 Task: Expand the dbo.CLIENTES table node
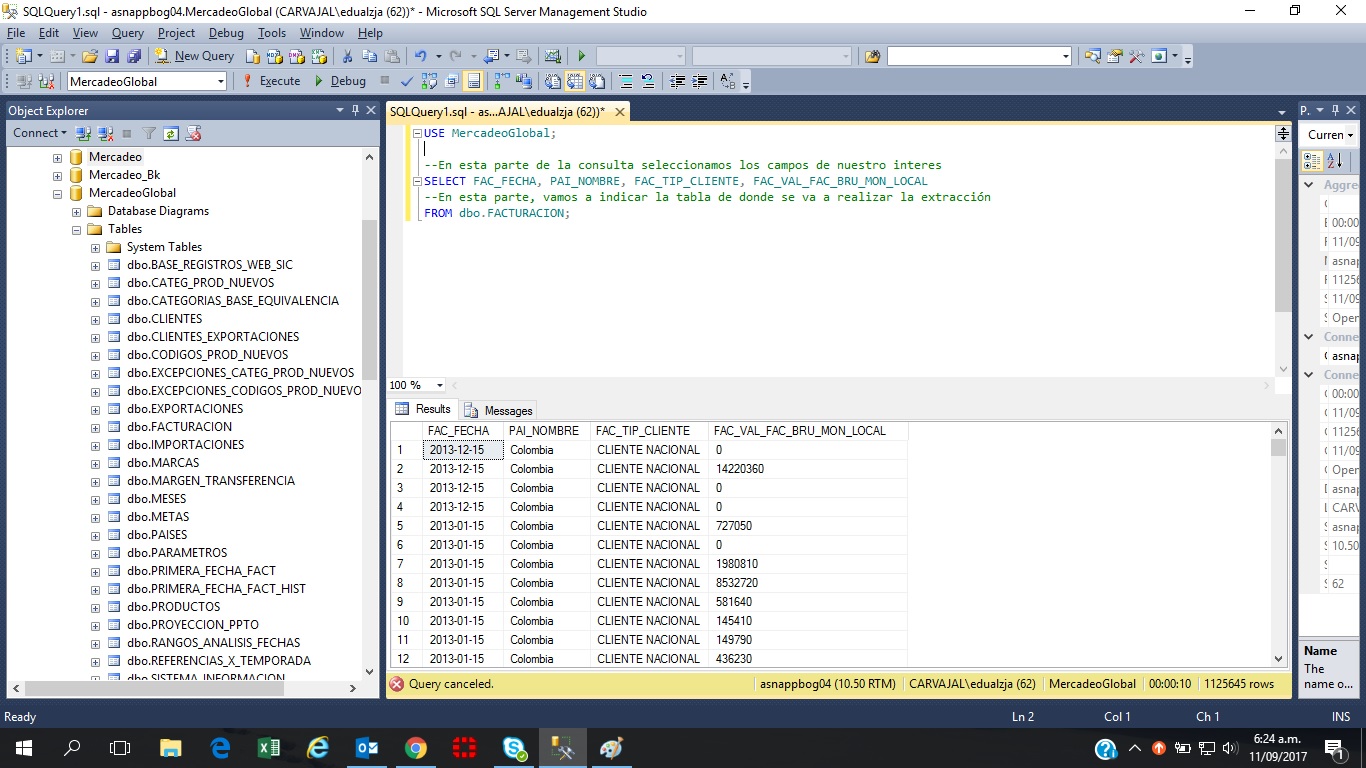(x=95, y=318)
